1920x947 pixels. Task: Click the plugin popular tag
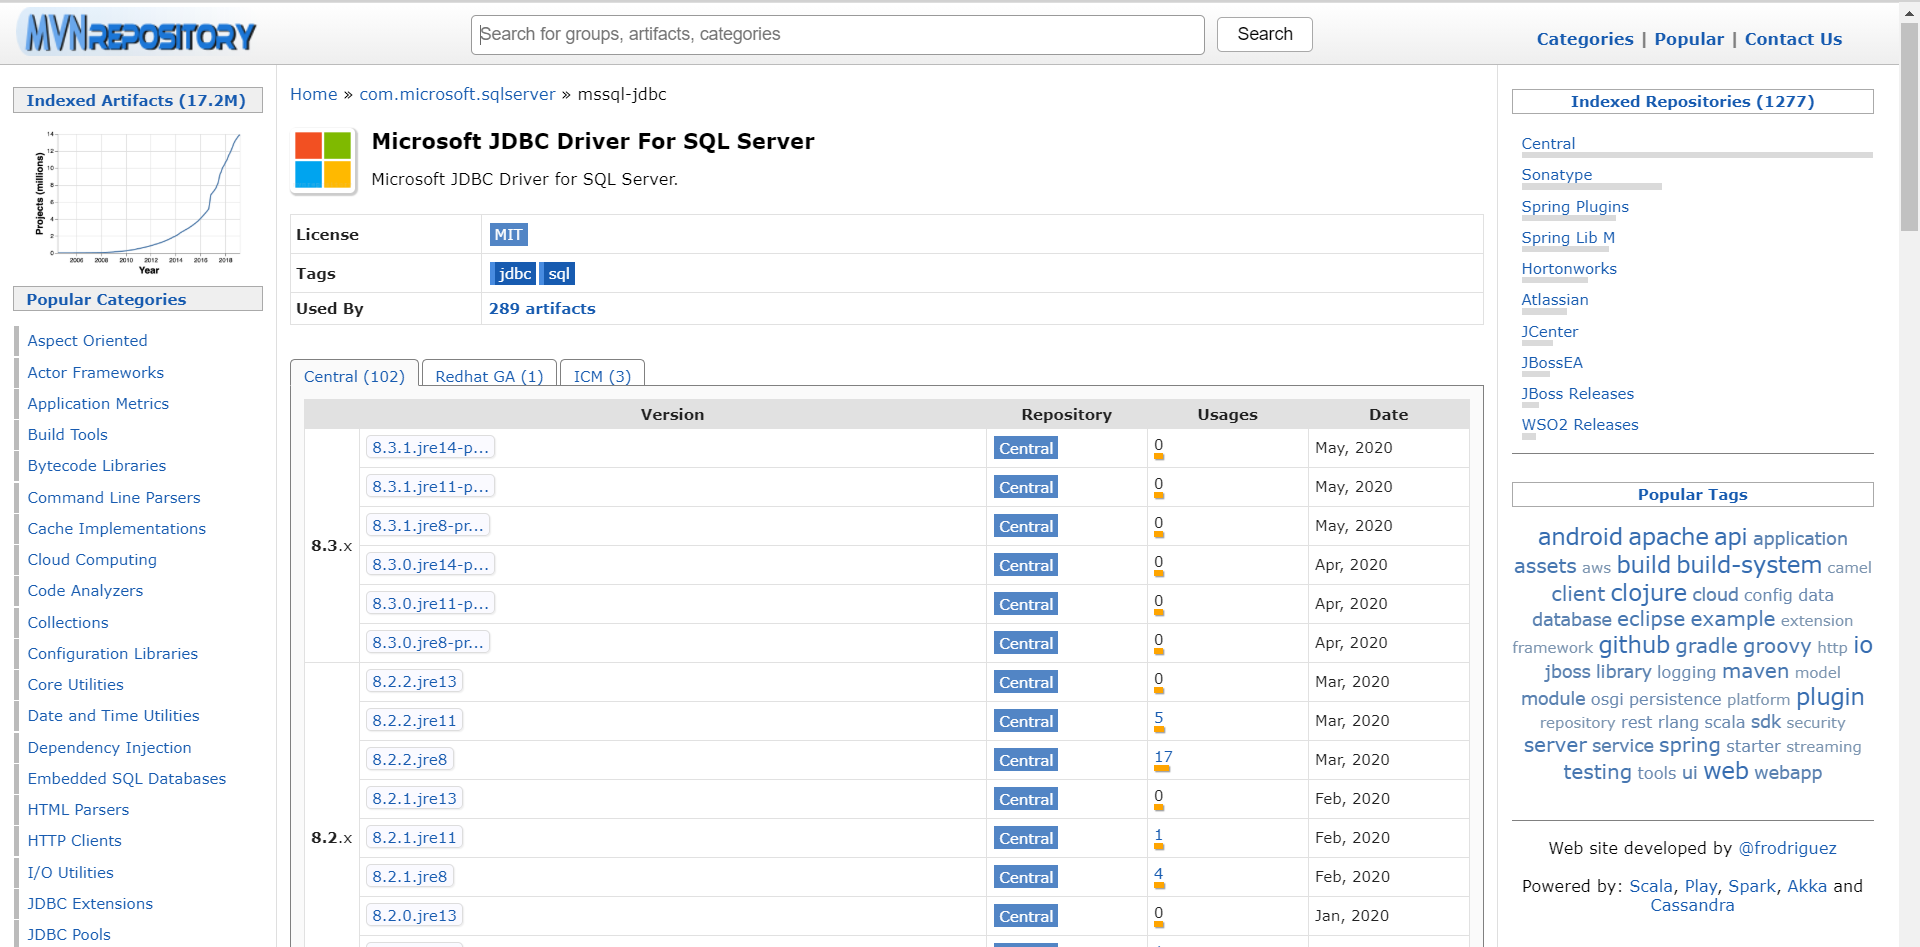click(1830, 697)
